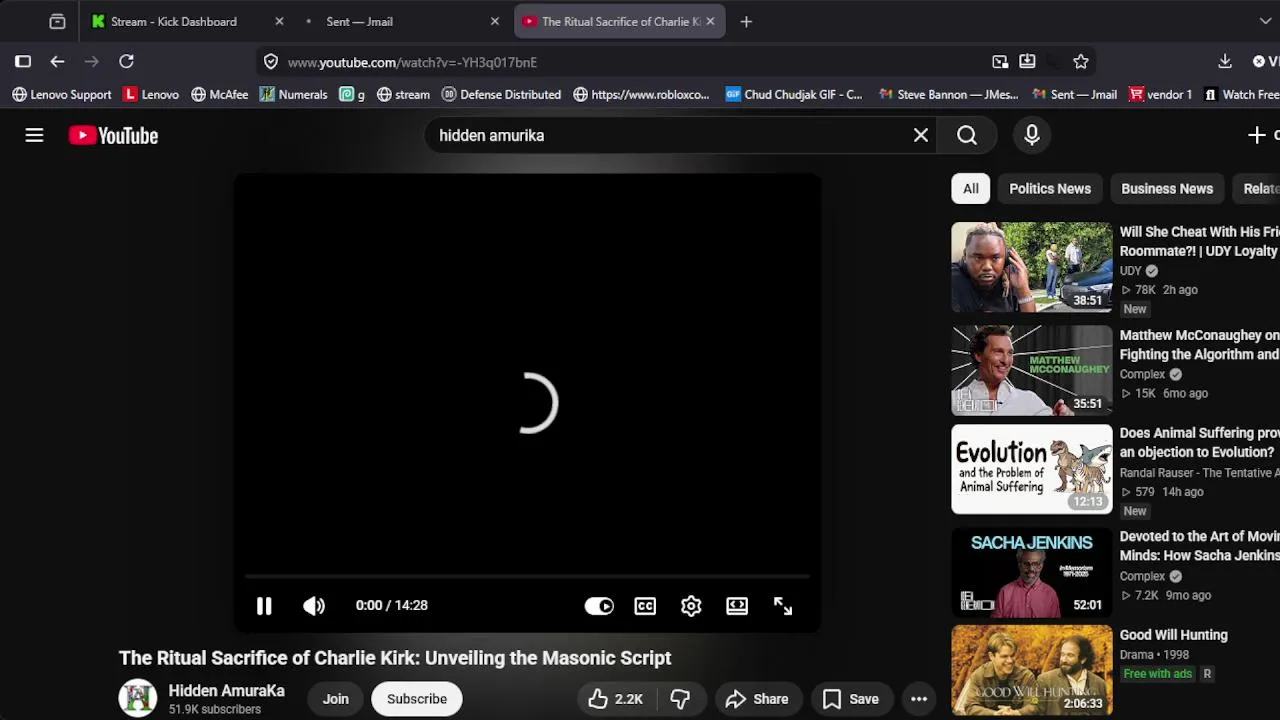Dislike this video
Screen dimensions: 1280x720
(680, 699)
